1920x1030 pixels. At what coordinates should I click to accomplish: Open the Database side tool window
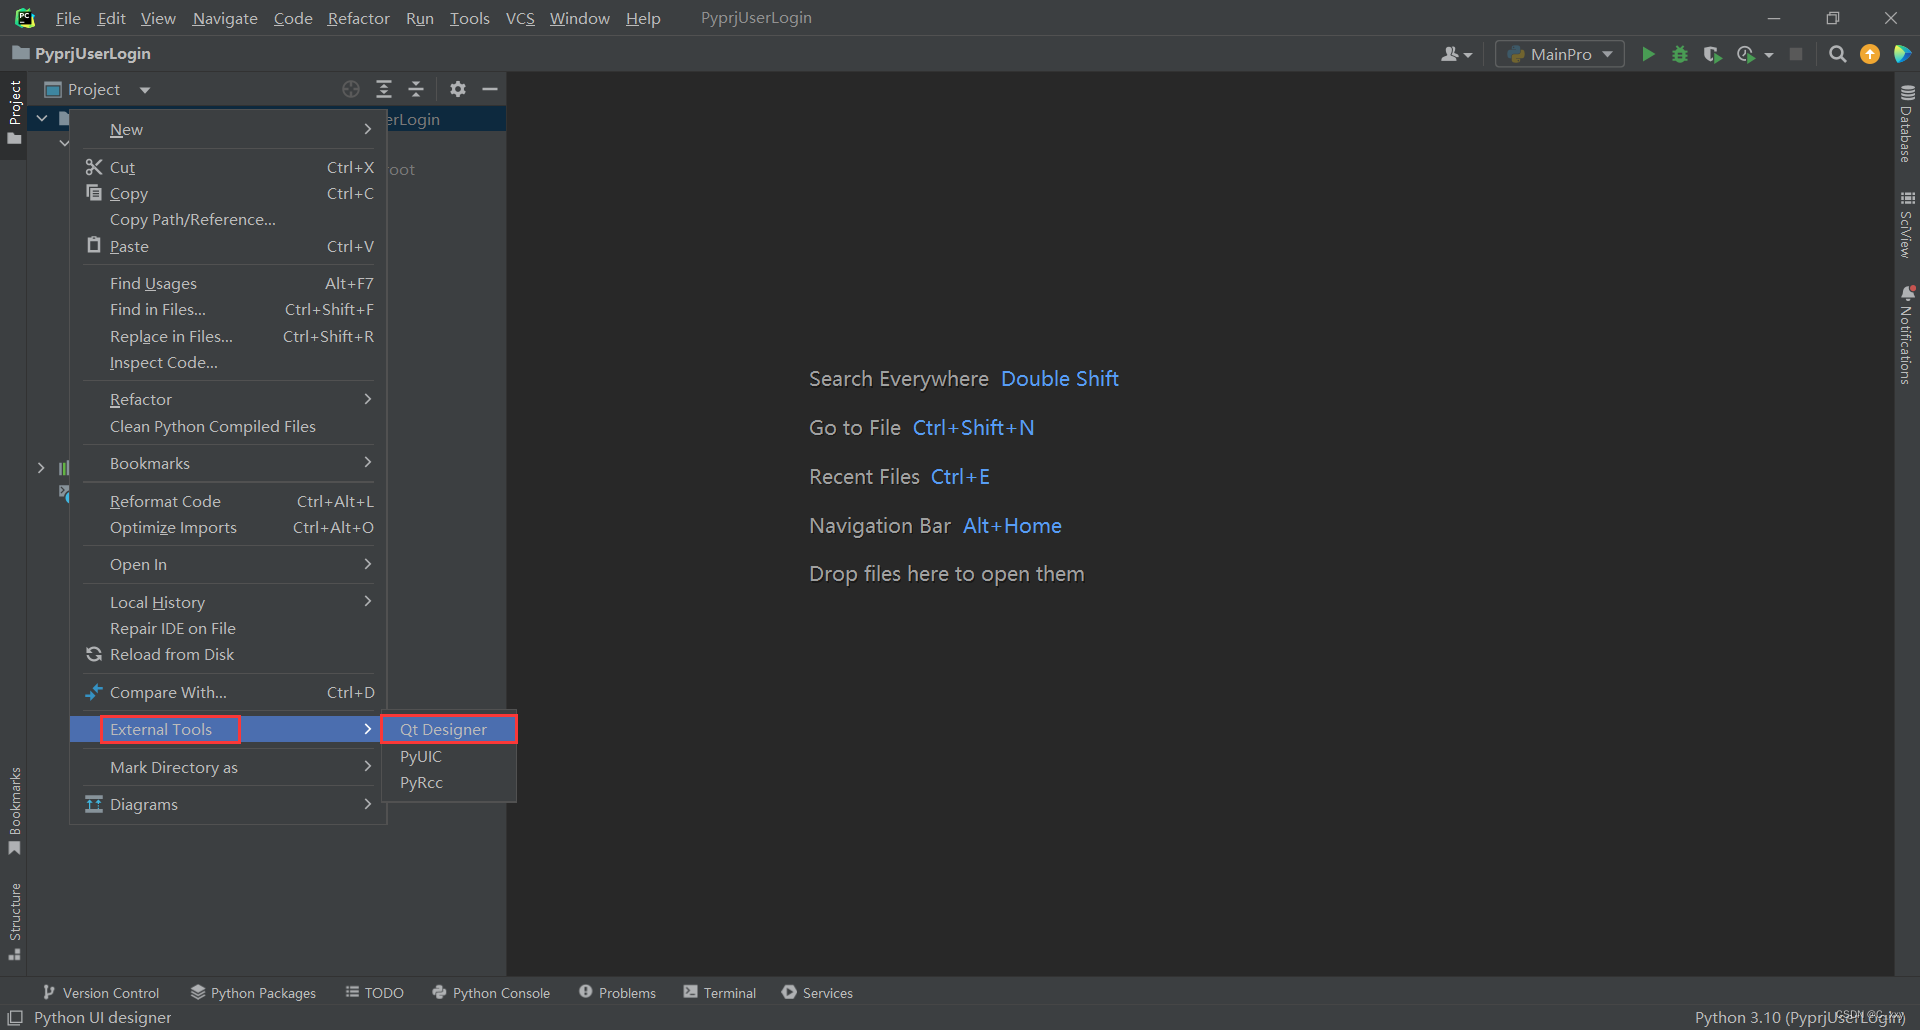1907,123
